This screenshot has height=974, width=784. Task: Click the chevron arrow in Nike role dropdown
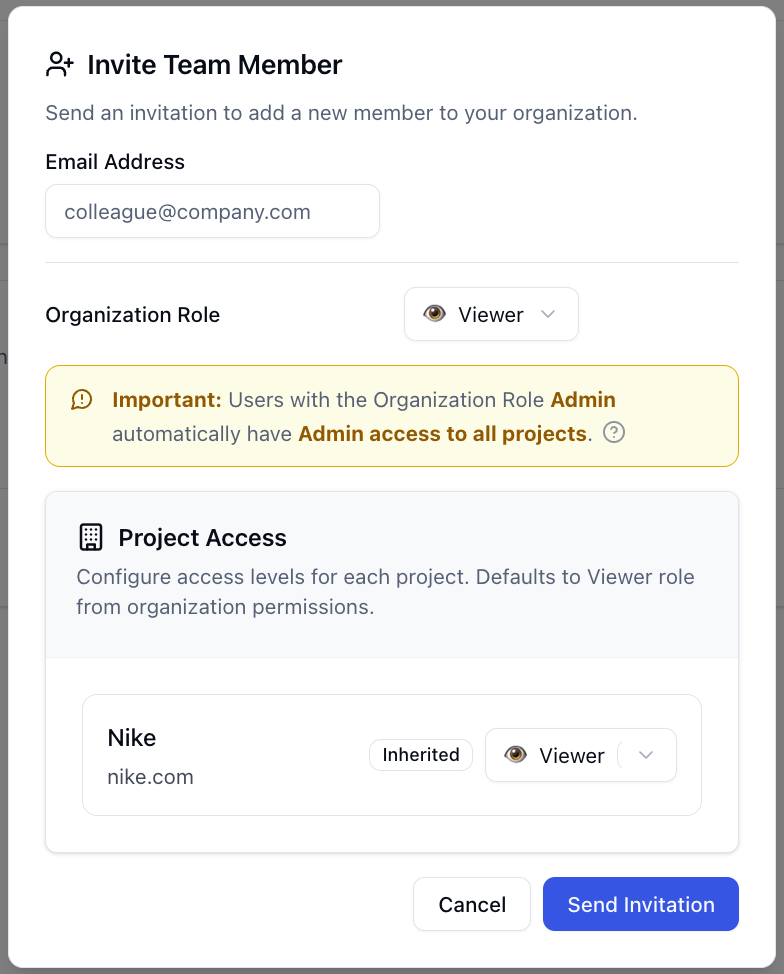(x=645, y=756)
